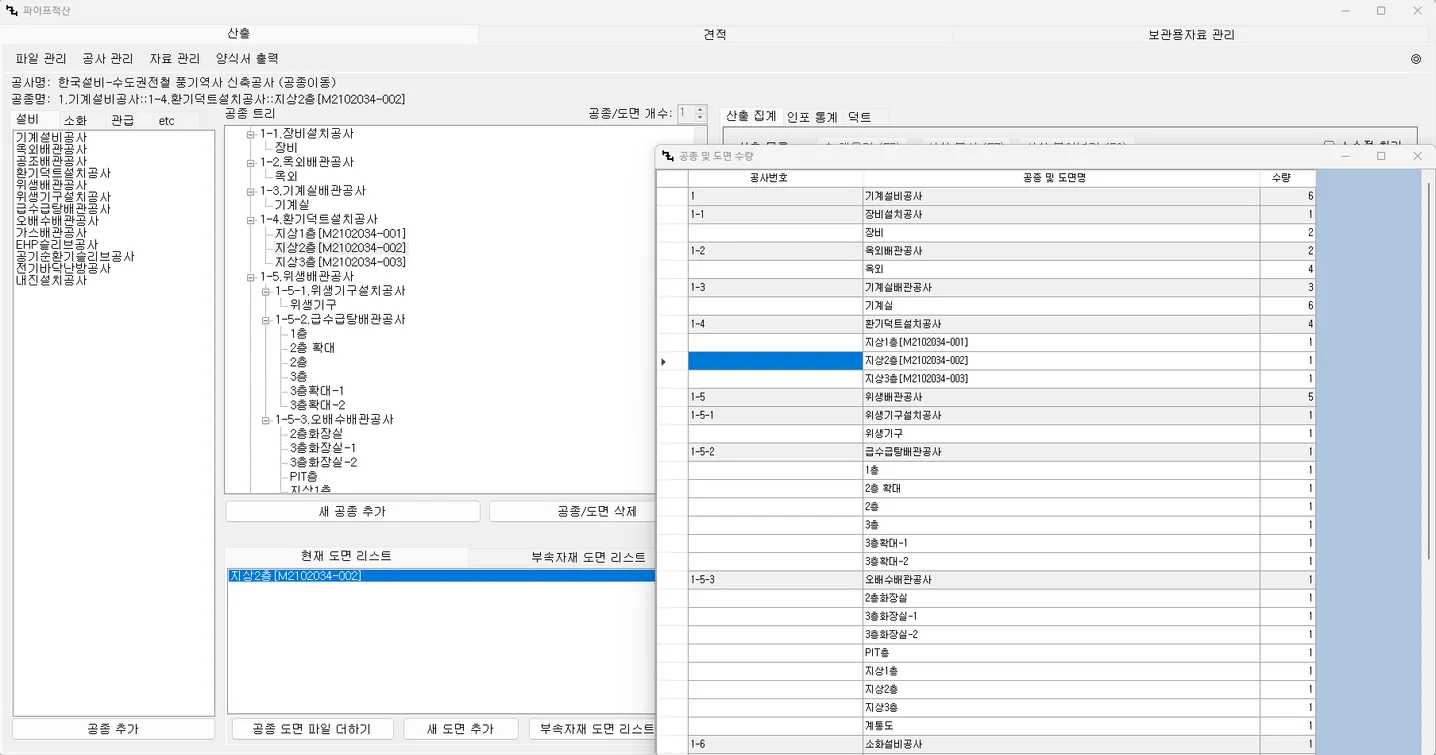
Task: Close the 공종 및 도면 수량 window
Action: (x=1417, y=156)
